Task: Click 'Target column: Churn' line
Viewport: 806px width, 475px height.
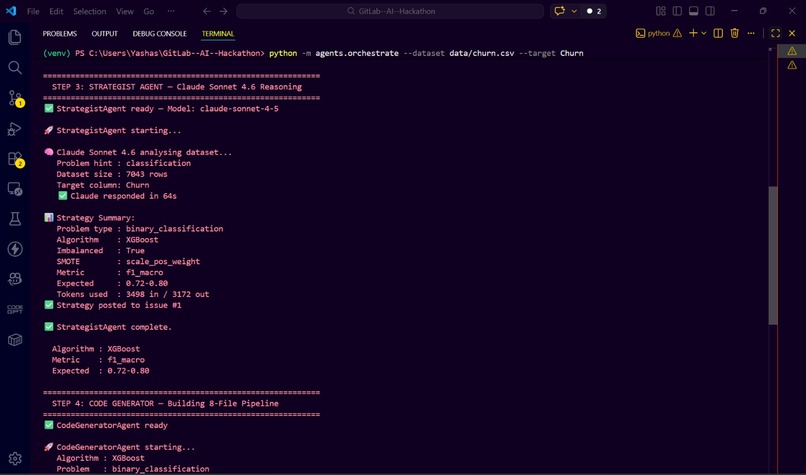Action: point(103,185)
